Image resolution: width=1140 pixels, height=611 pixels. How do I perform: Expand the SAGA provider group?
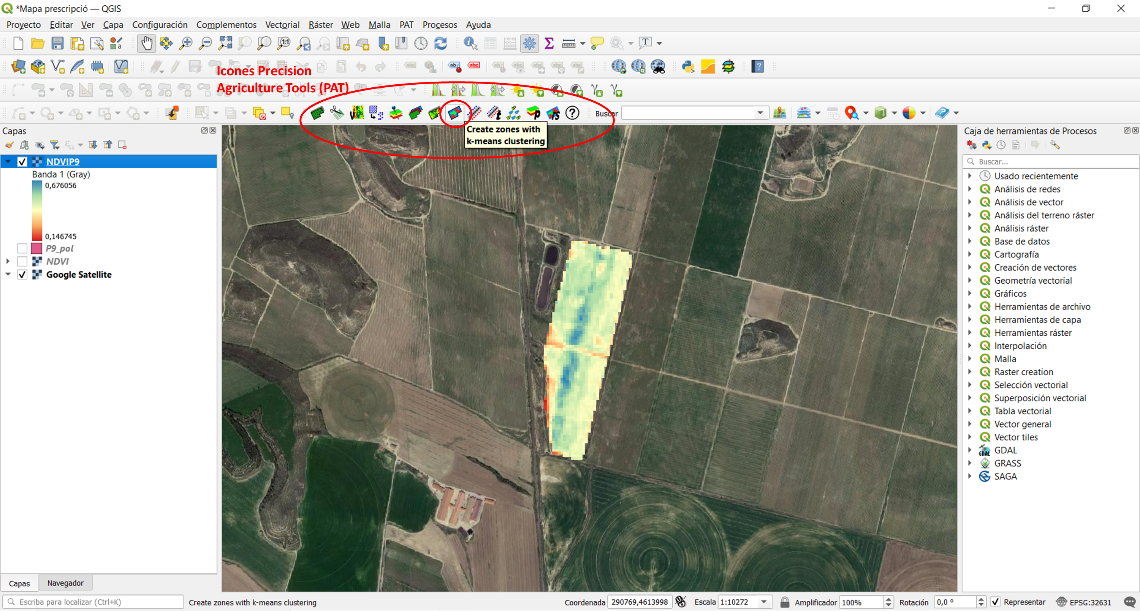click(970, 476)
